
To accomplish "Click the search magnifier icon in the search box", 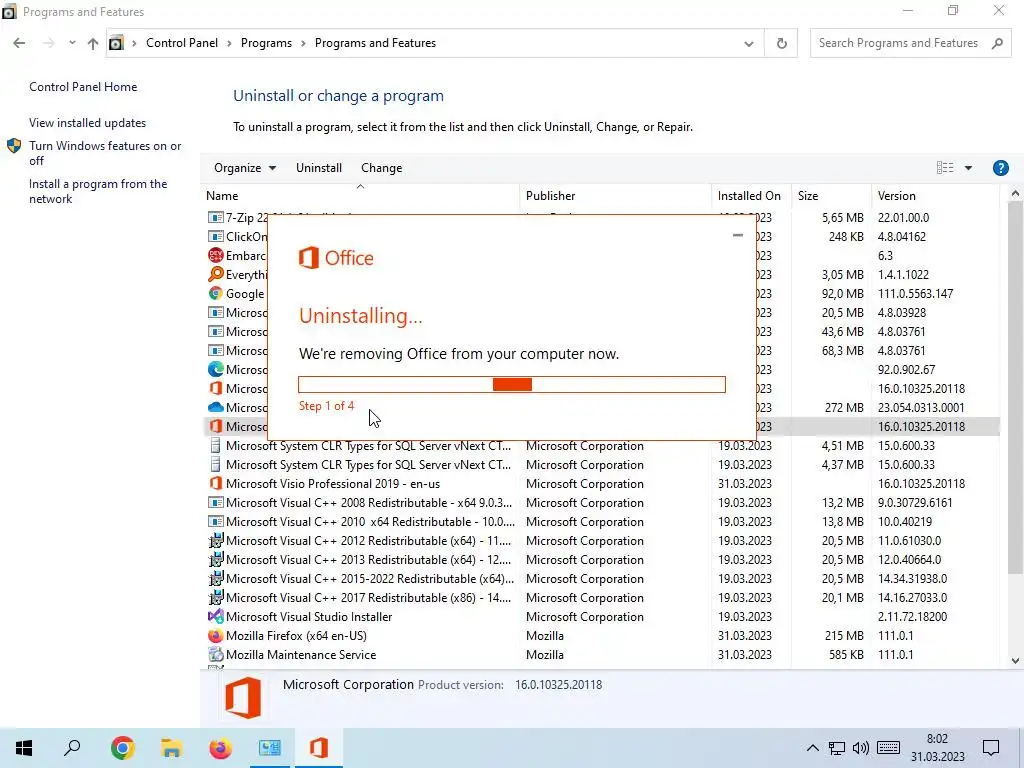I will 997,43.
